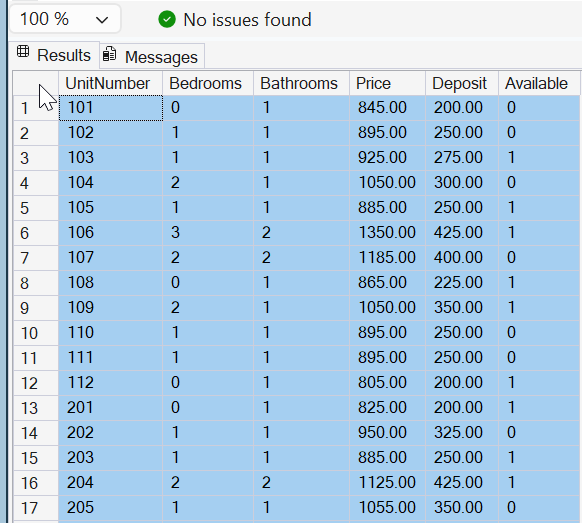Screen dimensions: 582x523
Task: Select row 13 via its row header
Action: click(x=36, y=408)
